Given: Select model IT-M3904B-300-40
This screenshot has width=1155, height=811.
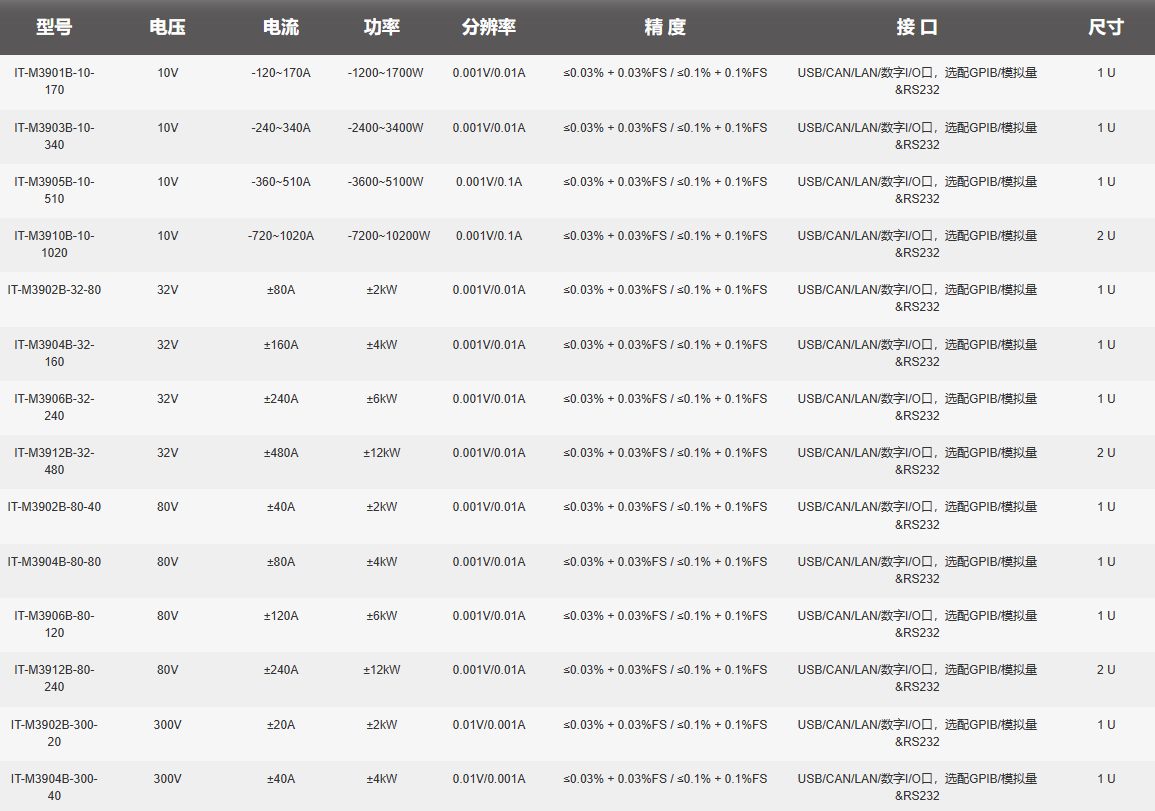Looking at the screenshot, I should point(55,787).
